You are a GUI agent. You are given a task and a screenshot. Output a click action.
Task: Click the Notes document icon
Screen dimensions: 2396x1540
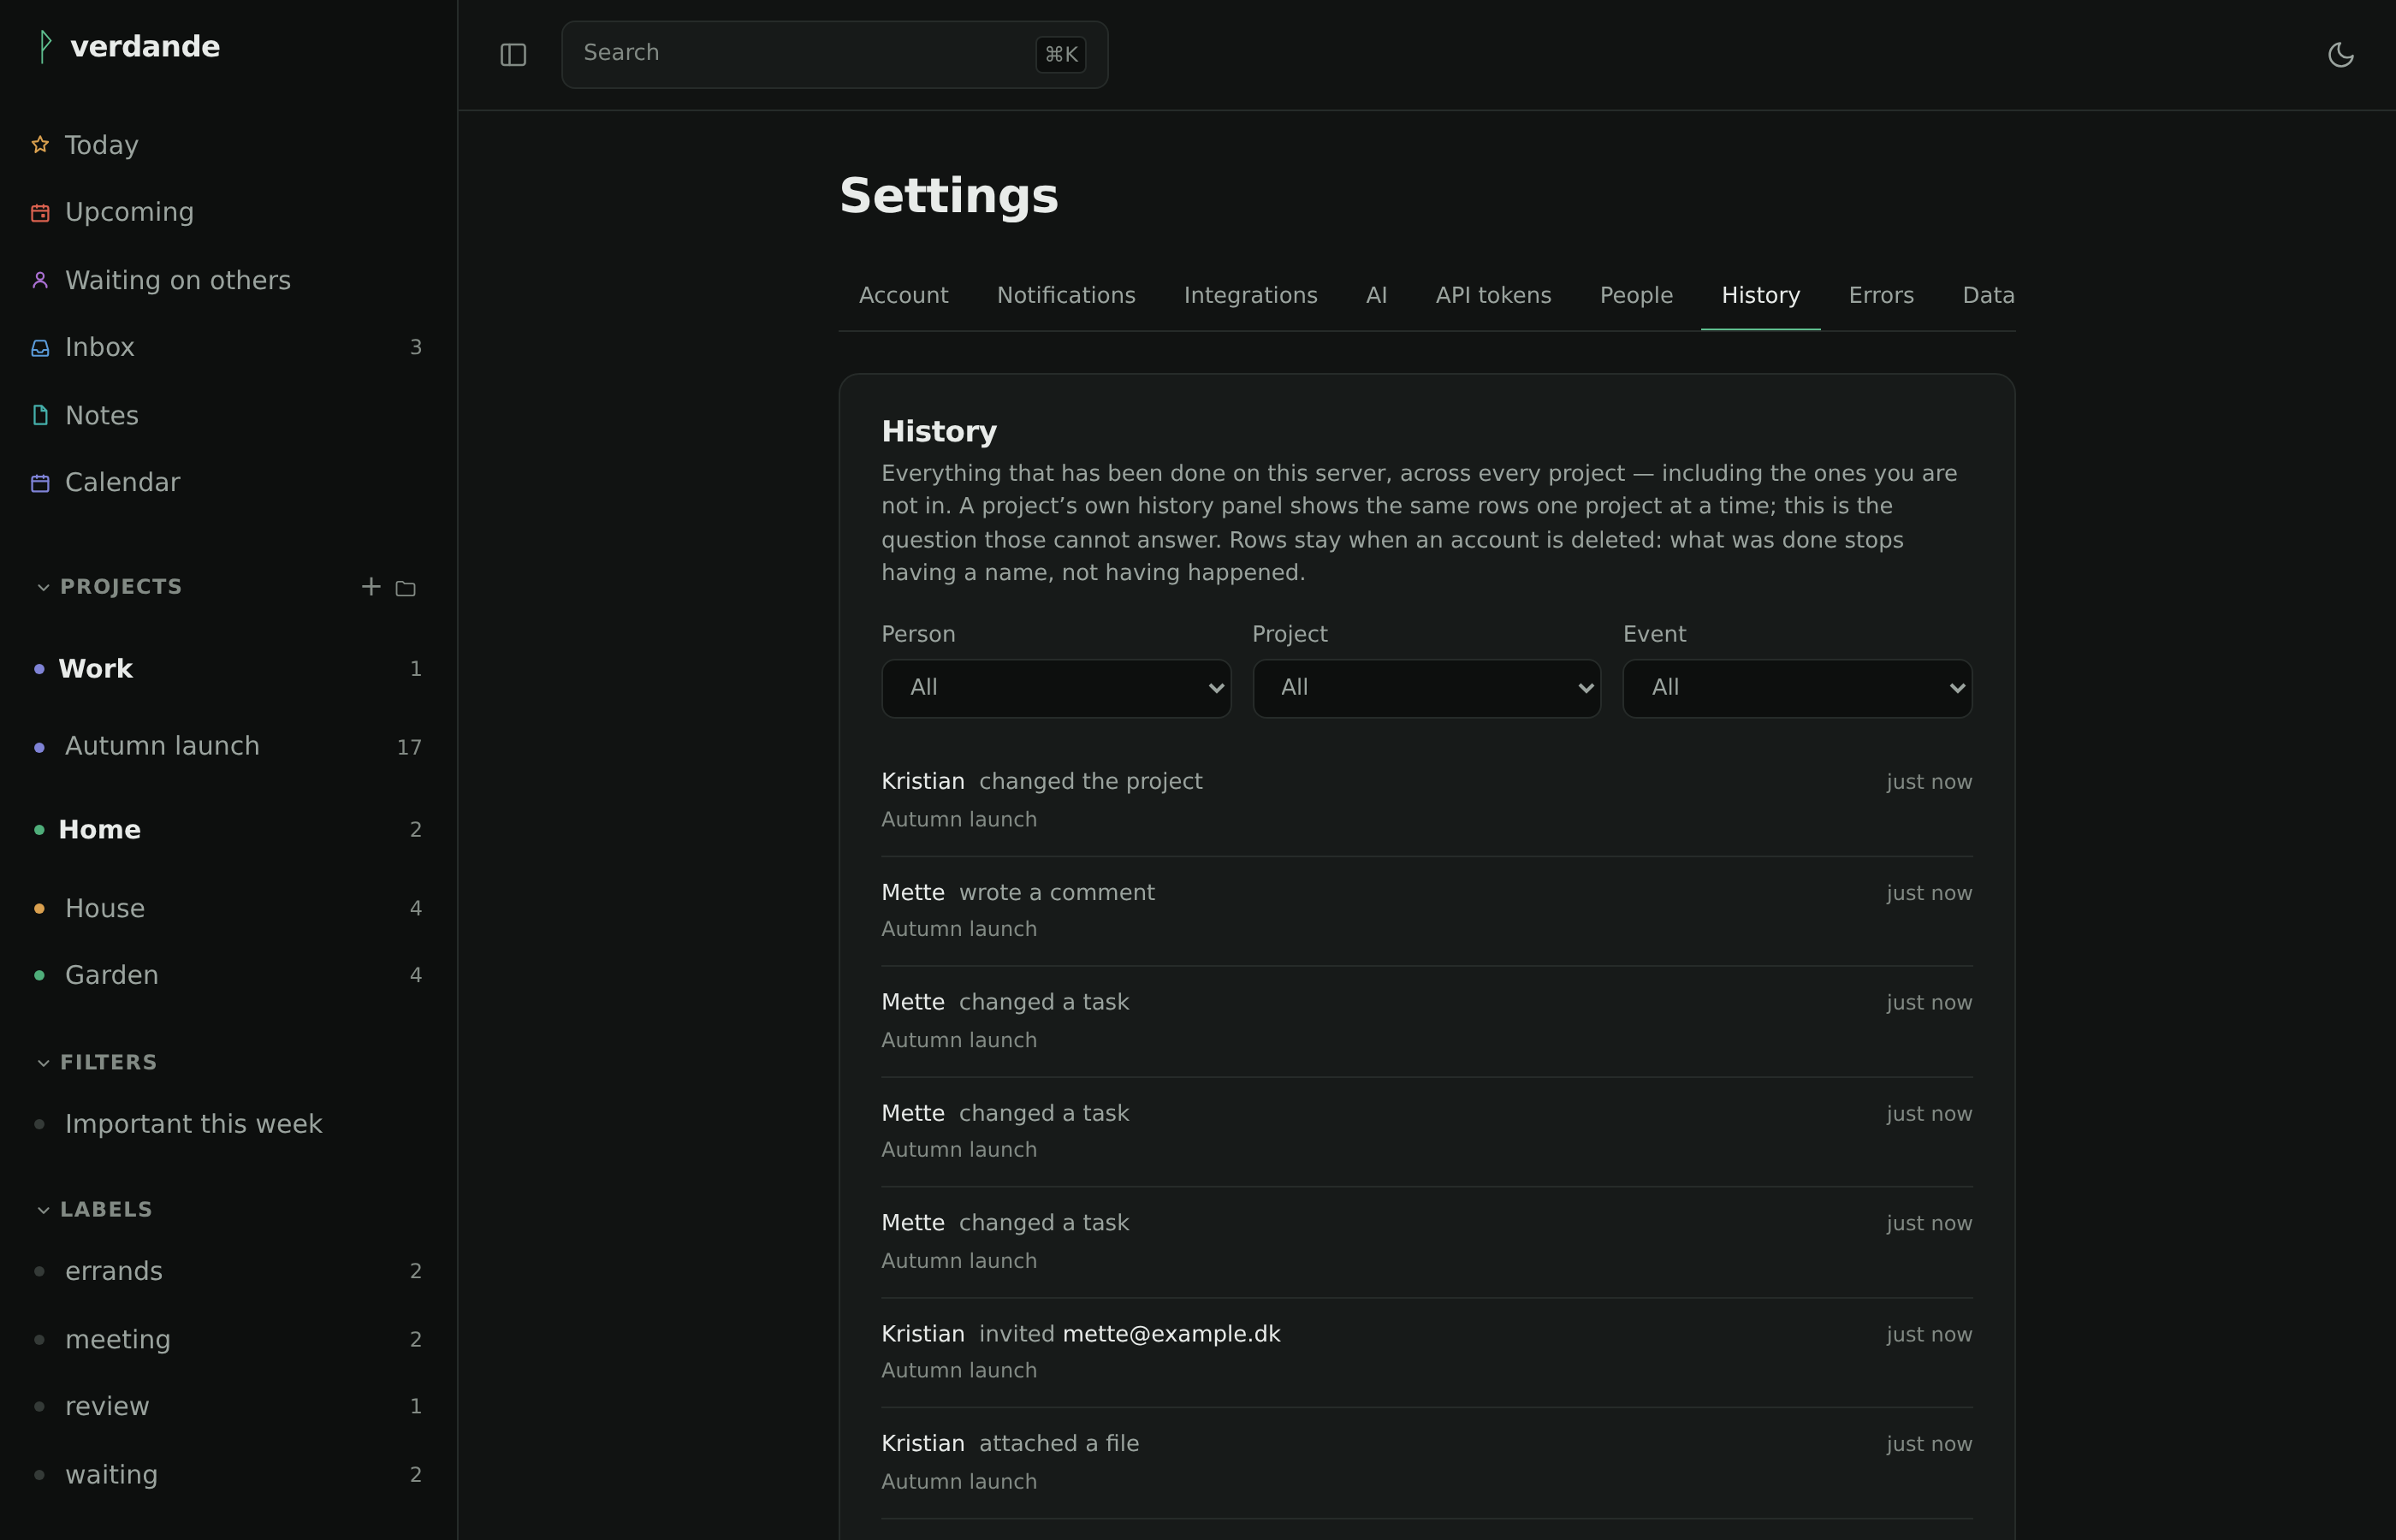(x=40, y=415)
